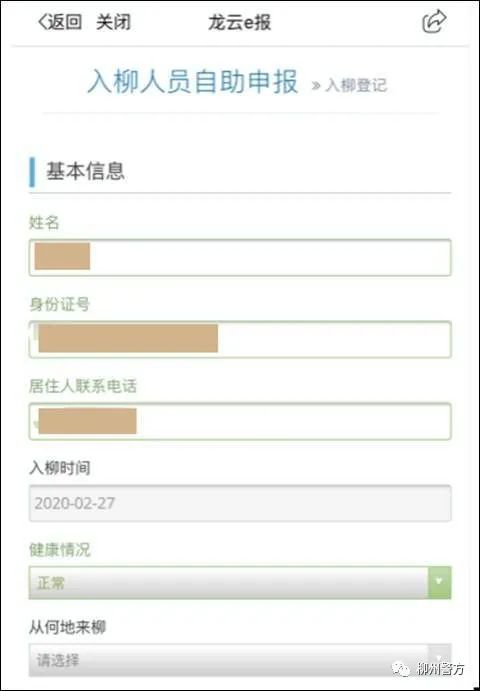Close the page with 关闭

coord(113,22)
